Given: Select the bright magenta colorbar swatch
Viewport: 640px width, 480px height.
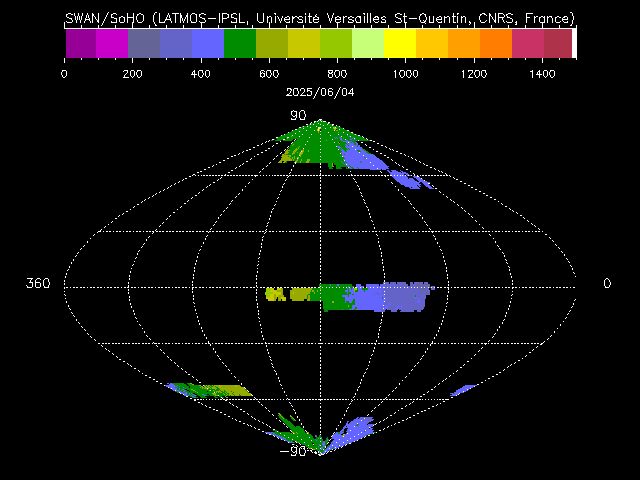Looking at the screenshot, I should tap(112, 43).
